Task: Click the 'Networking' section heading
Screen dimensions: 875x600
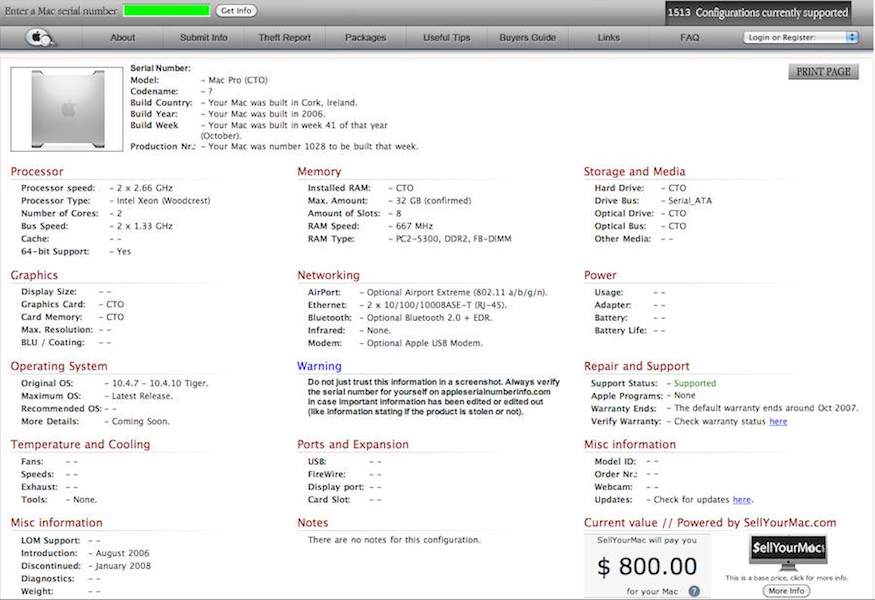Action: click(x=328, y=275)
